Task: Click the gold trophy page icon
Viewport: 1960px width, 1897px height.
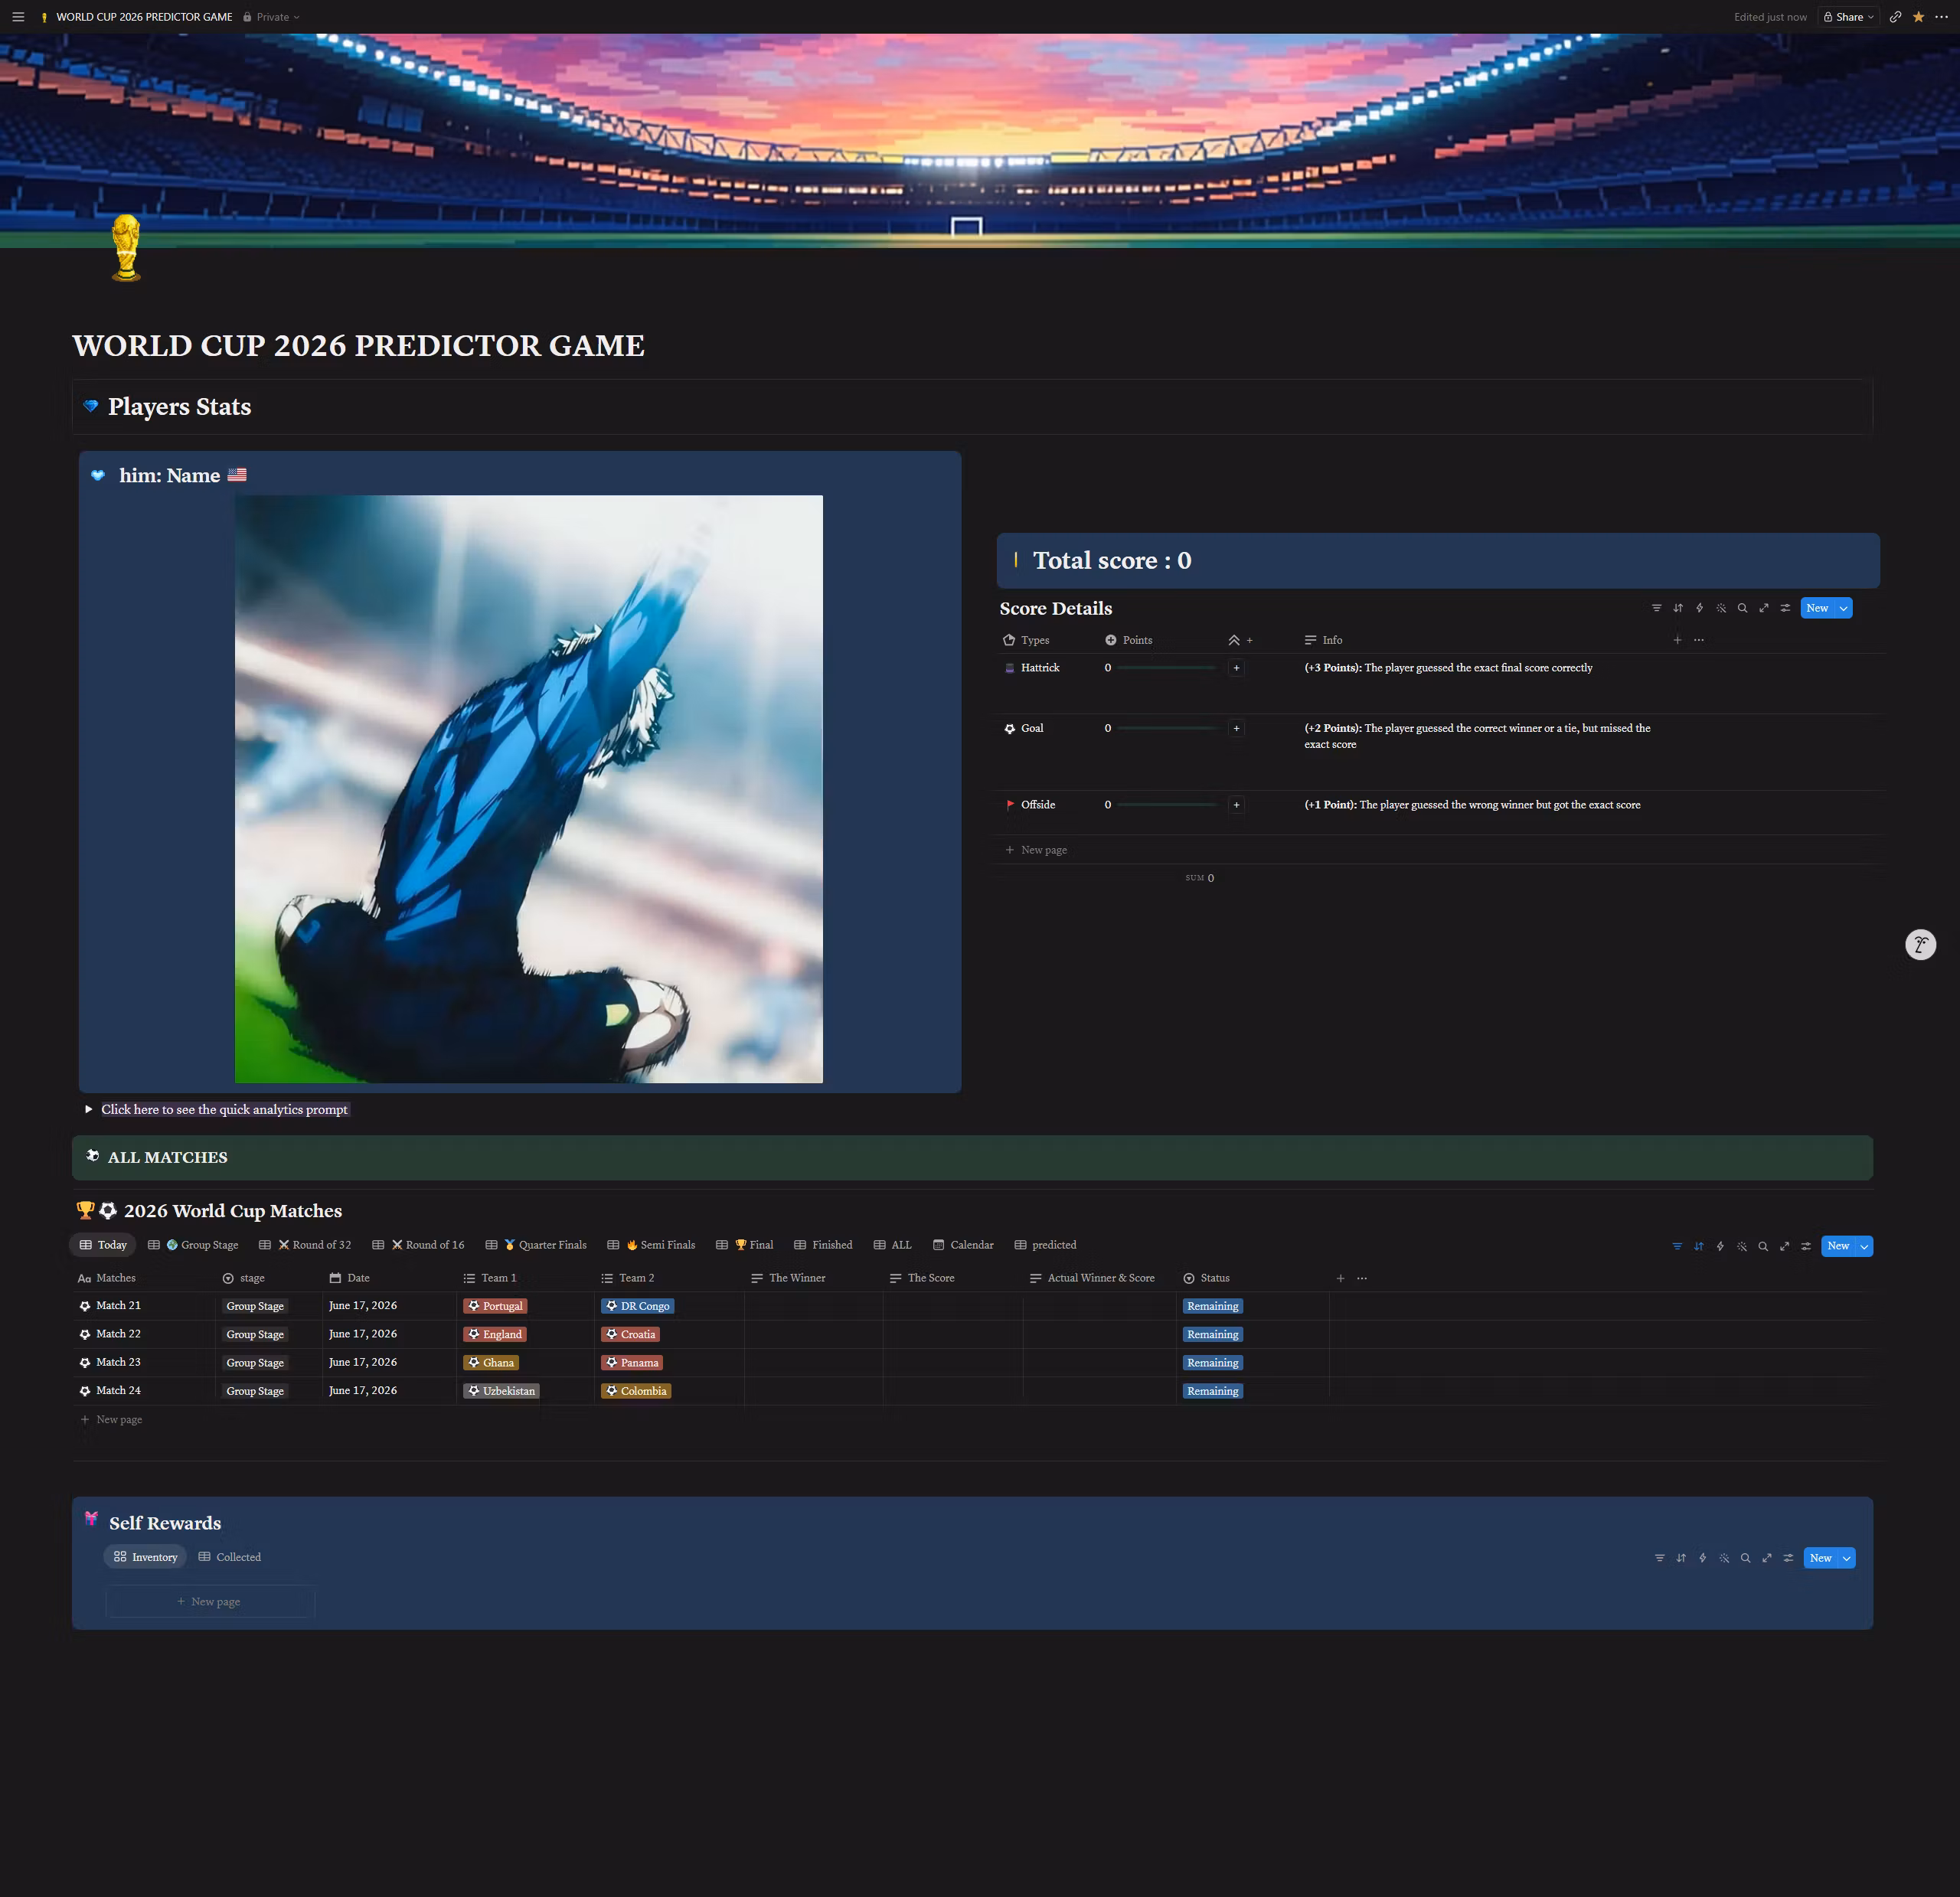Action: click(126, 247)
